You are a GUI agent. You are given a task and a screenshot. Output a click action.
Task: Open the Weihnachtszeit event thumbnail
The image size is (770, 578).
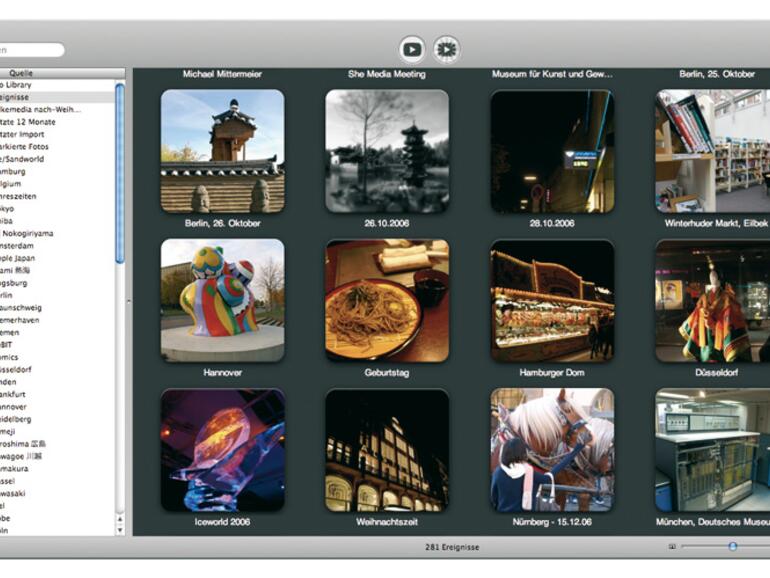click(386, 450)
